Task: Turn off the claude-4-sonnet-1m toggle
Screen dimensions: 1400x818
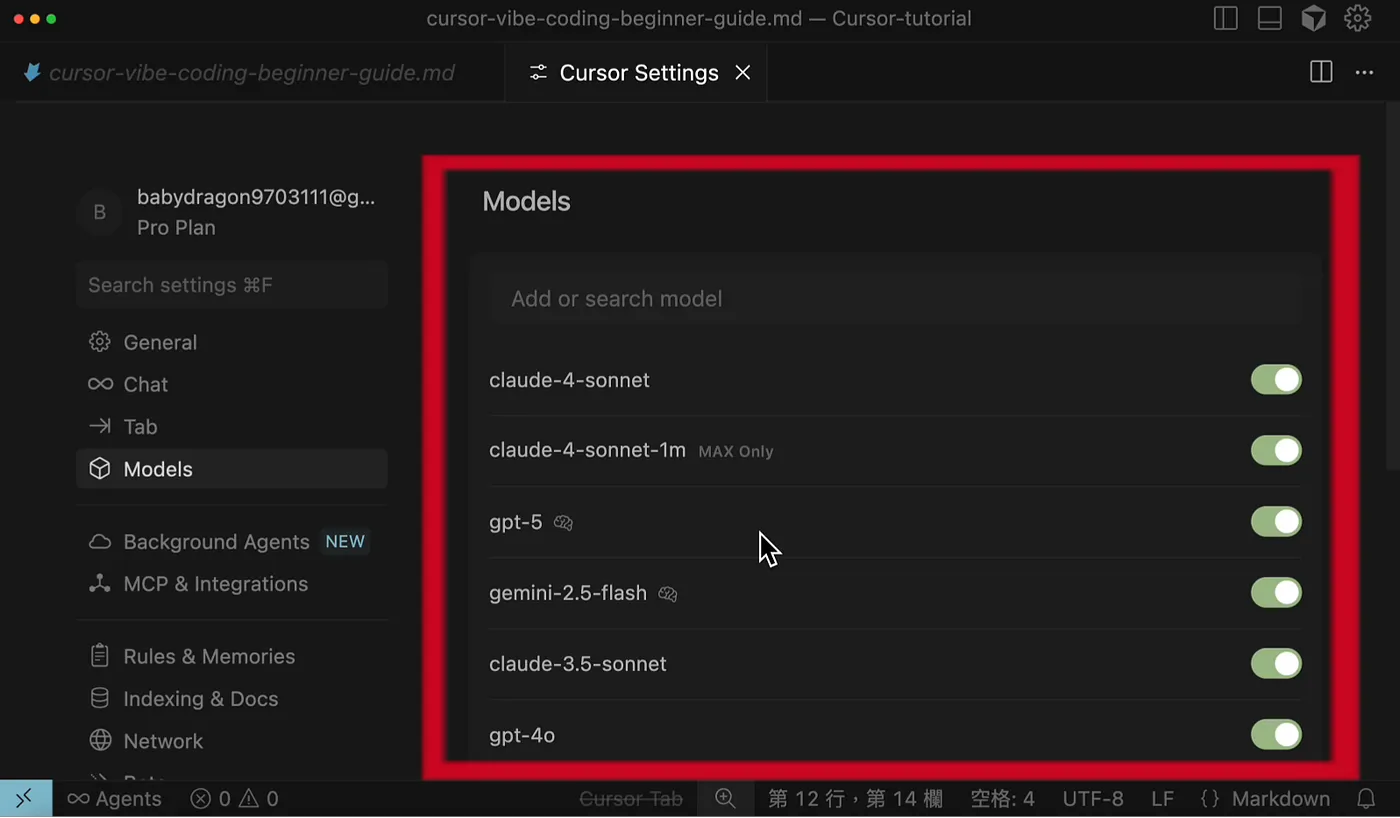Action: pos(1276,451)
